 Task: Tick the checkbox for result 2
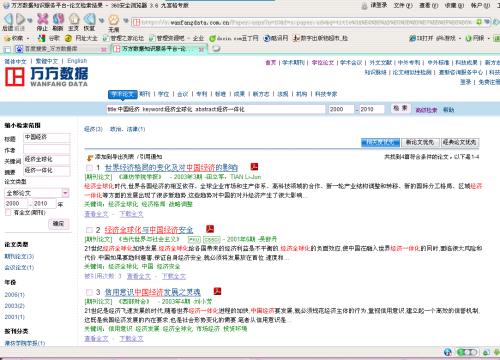tap(89, 230)
